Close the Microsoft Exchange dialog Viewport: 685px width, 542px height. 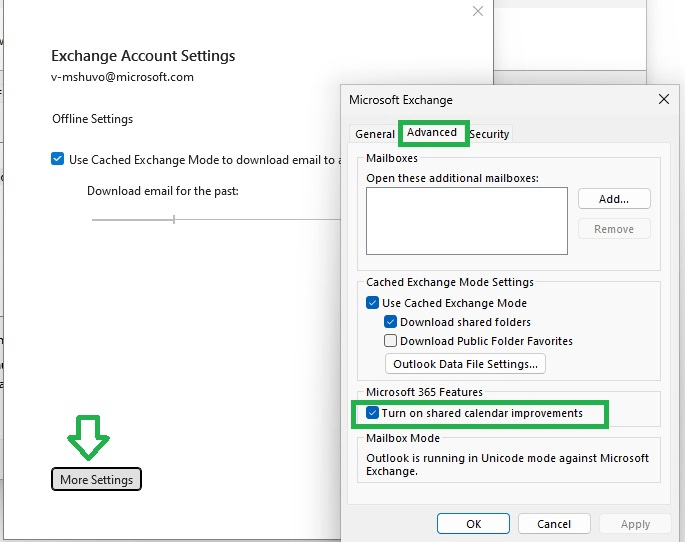pos(664,99)
